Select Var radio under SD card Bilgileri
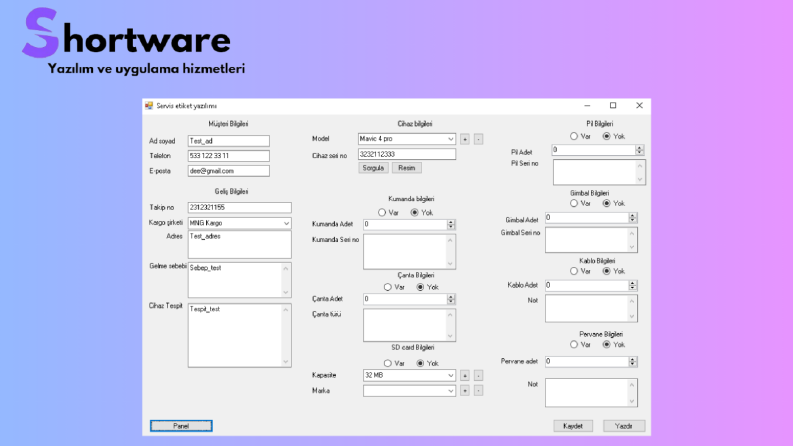The image size is (793, 446). point(387,363)
